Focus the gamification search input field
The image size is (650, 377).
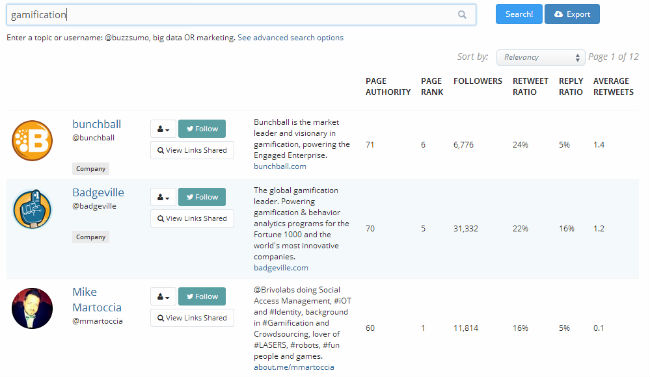[x=241, y=15]
